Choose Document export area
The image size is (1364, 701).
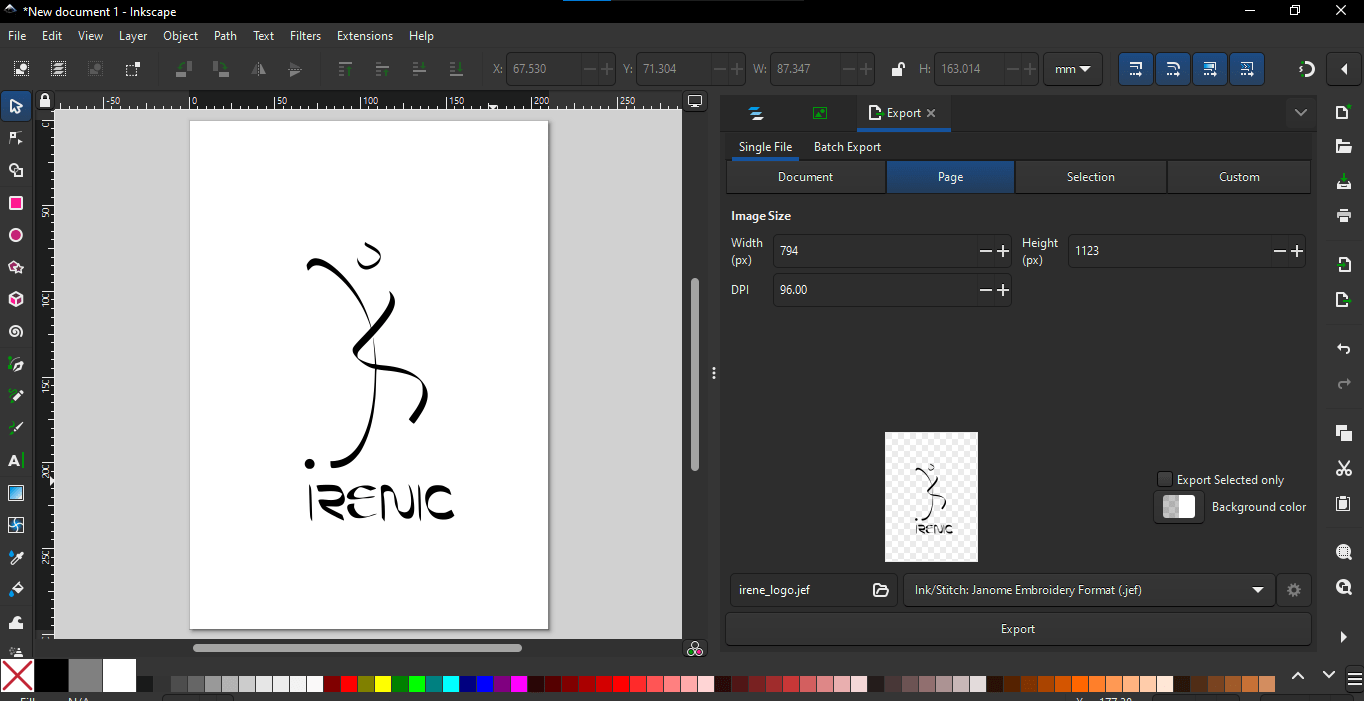pyautogui.click(x=806, y=177)
